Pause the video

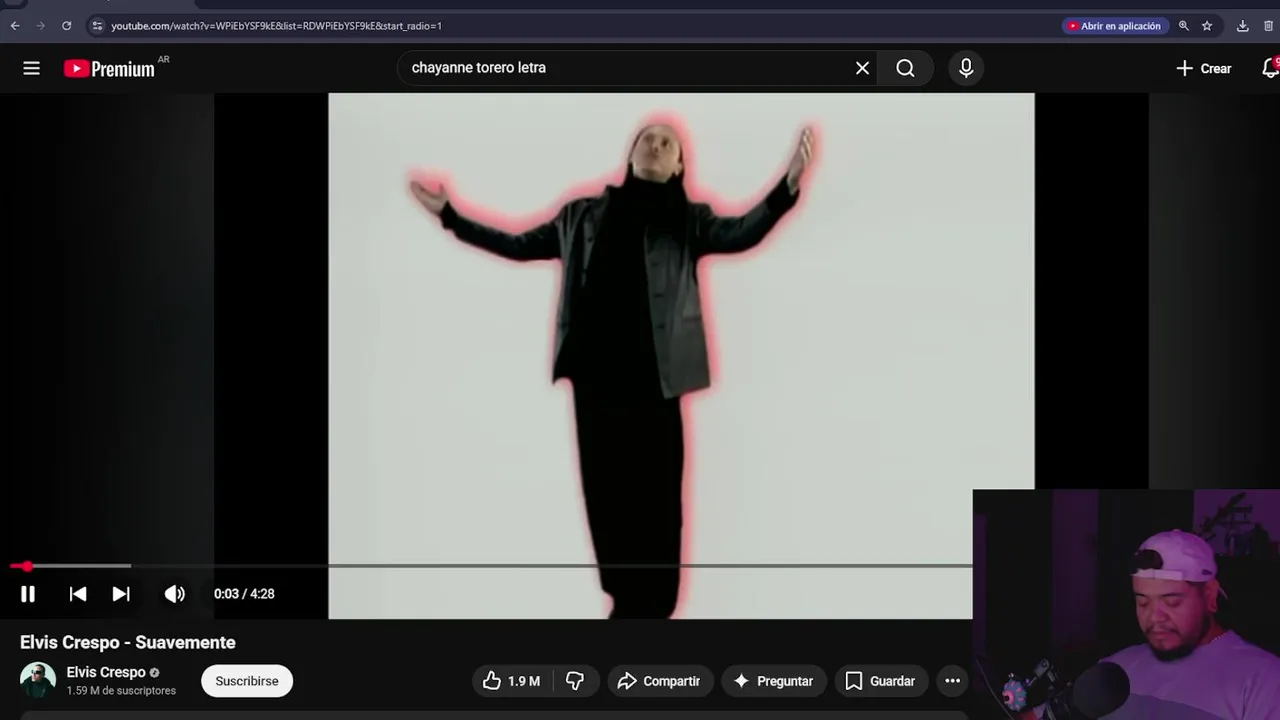pos(28,594)
